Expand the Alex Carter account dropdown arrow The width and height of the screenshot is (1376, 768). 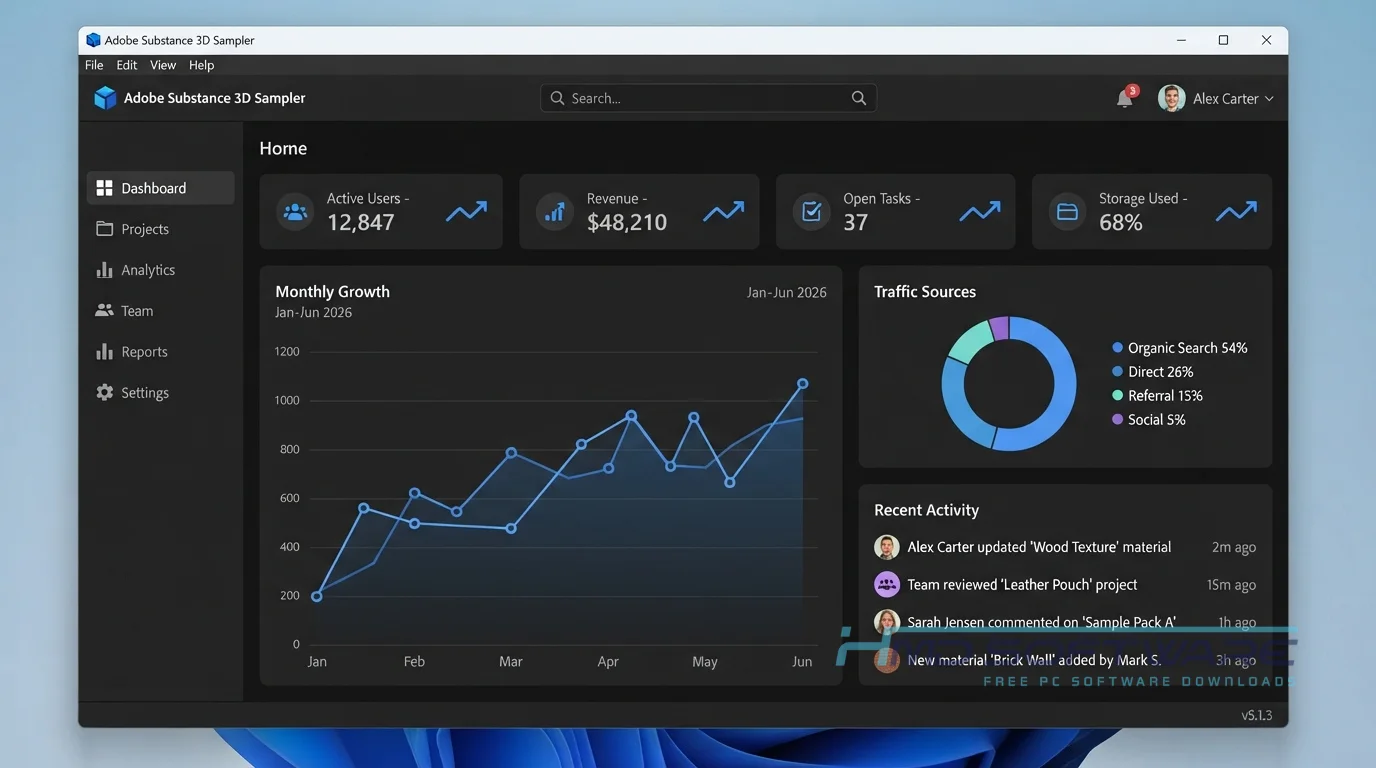coord(1269,99)
